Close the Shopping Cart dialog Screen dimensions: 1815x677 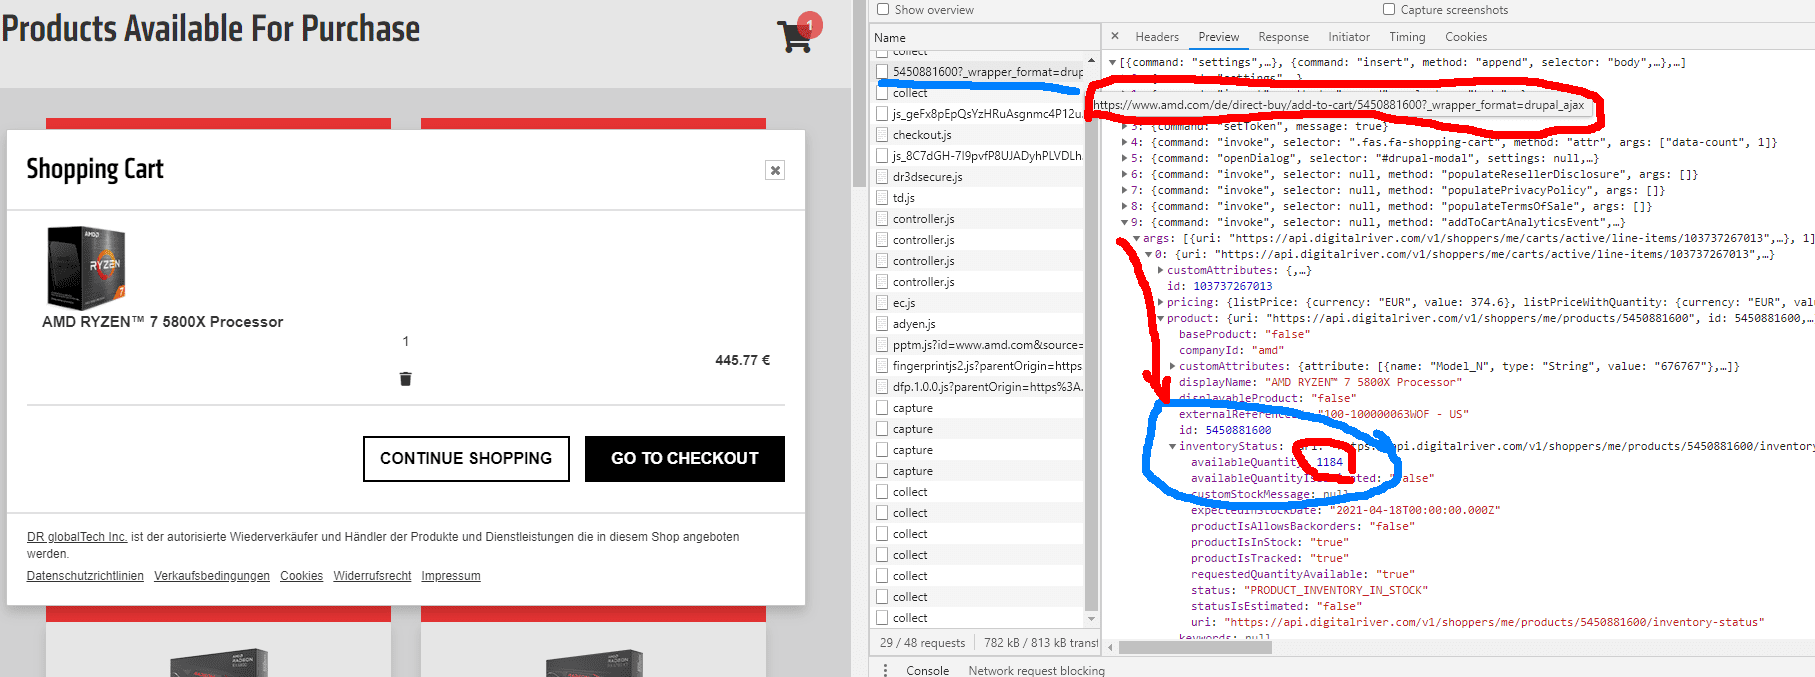point(775,170)
